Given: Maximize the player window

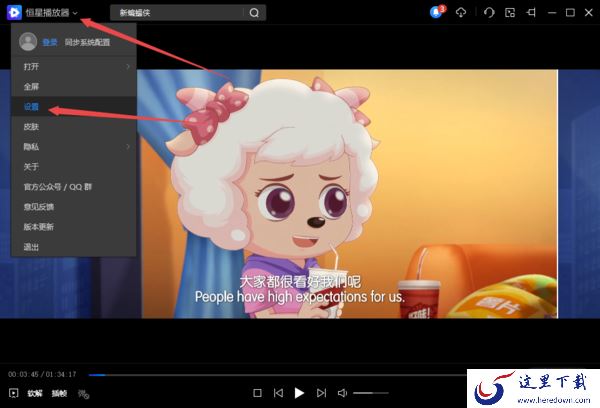Looking at the screenshot, I should pyautogui.click(x=570, y=13).
